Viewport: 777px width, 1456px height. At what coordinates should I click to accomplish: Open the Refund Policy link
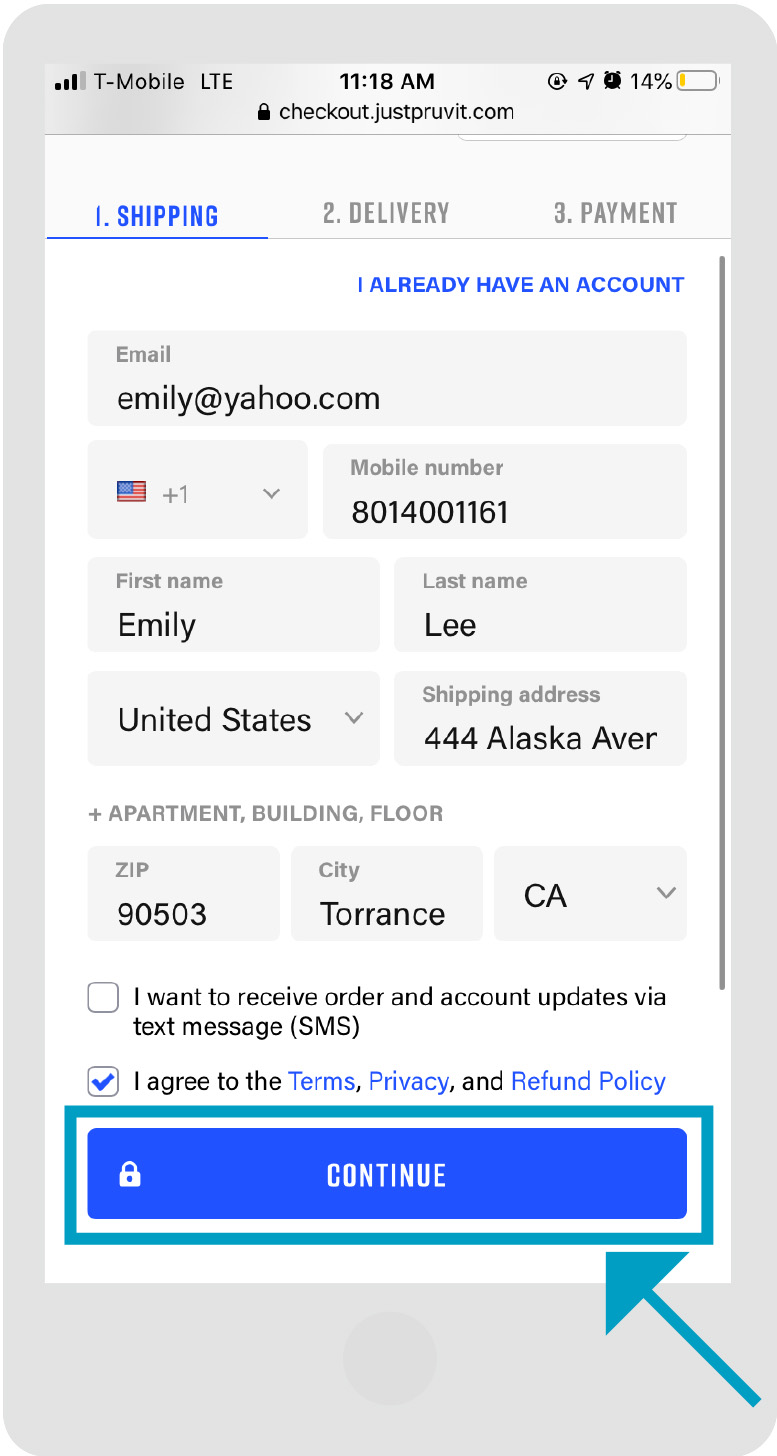[x=588, y=1081]
